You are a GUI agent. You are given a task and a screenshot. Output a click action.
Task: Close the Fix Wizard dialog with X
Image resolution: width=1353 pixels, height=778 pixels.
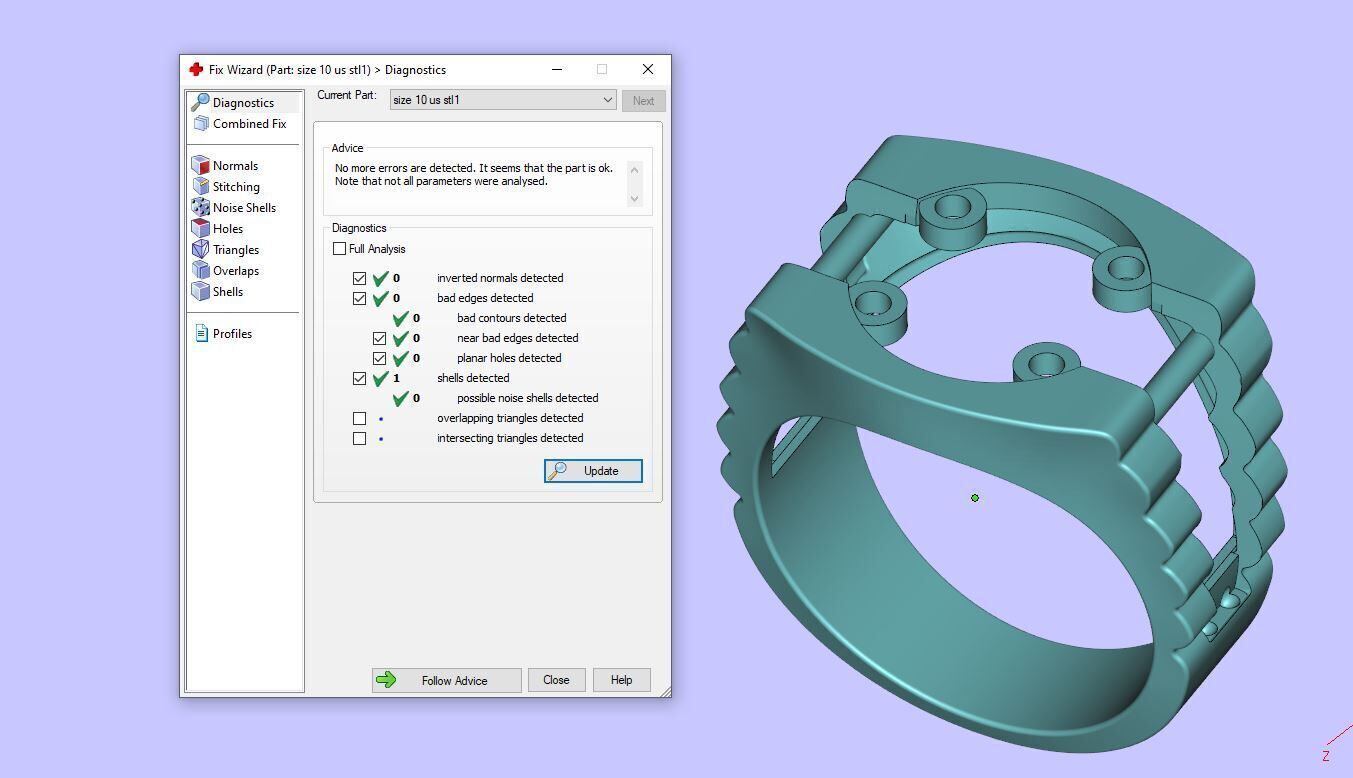pyautogui.click(x=648, y=69)
